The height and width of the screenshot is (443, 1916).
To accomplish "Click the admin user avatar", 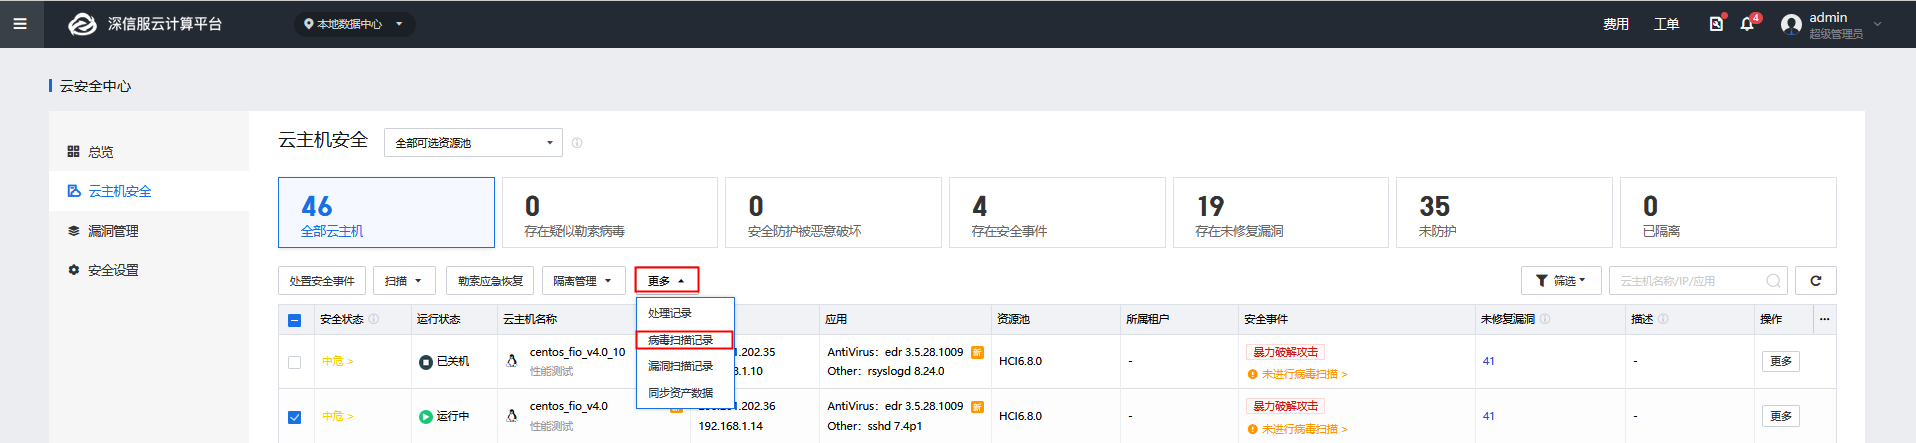I will 1791,24.
